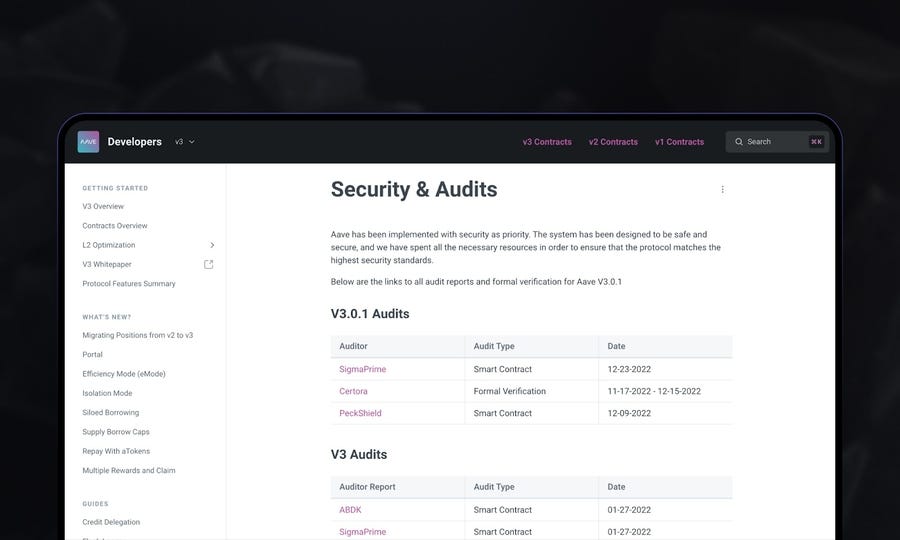Open the page options kebab menu

click(x=722, y=189)
